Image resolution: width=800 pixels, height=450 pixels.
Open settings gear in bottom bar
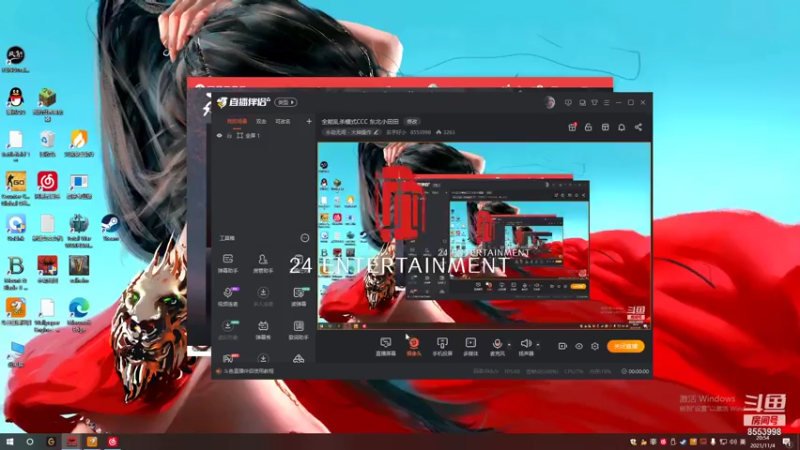pos(595,346)
